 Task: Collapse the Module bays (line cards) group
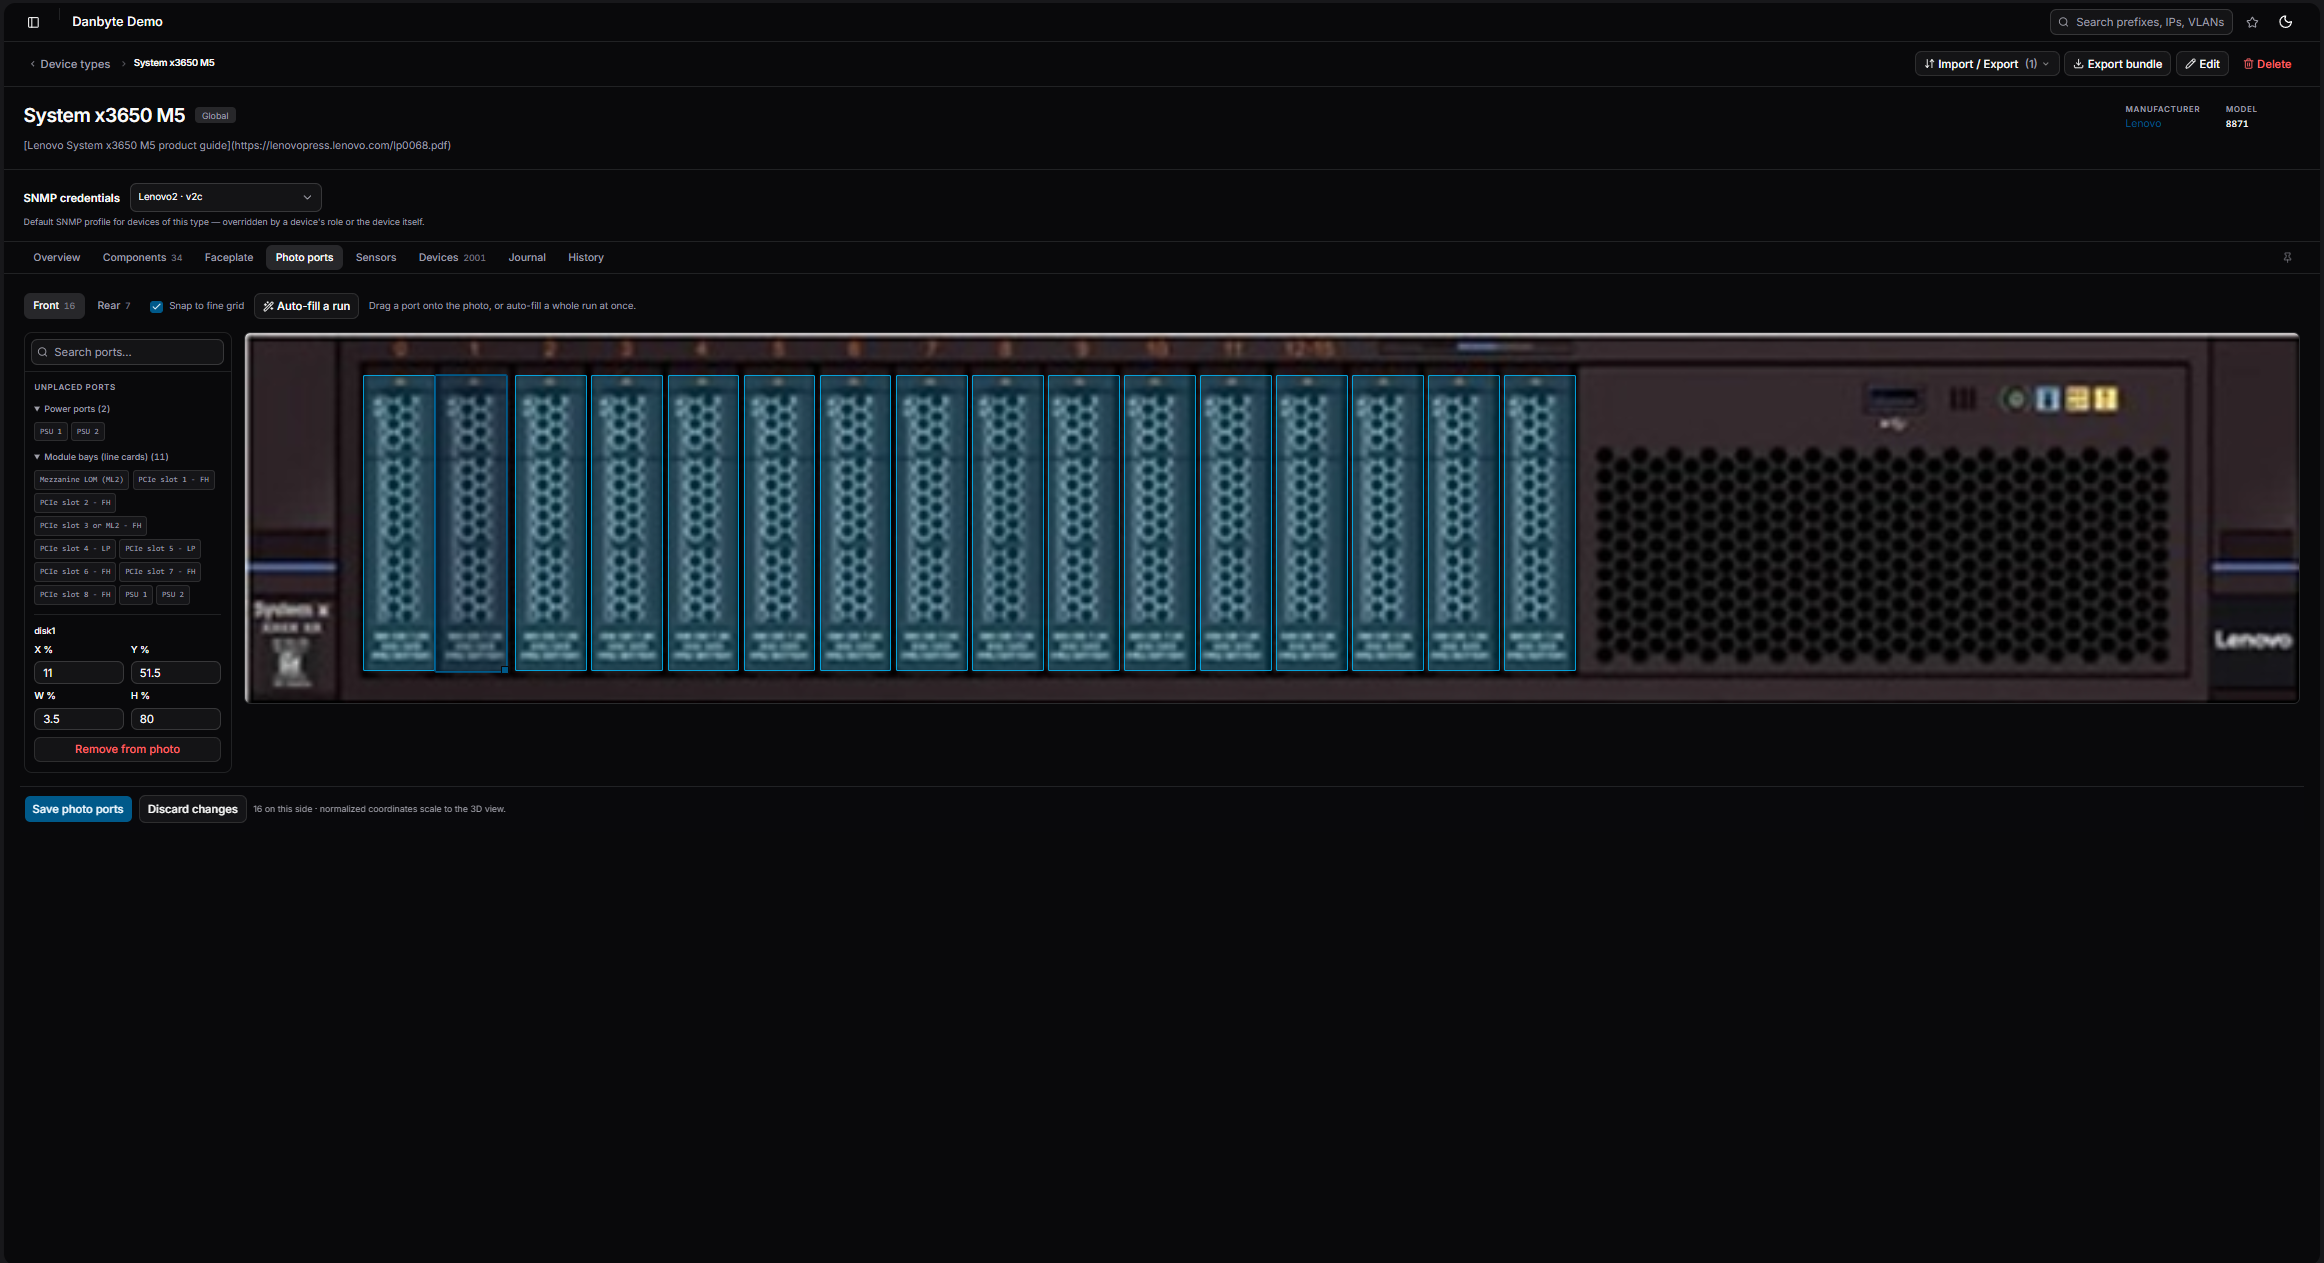(x=101, y=457)
